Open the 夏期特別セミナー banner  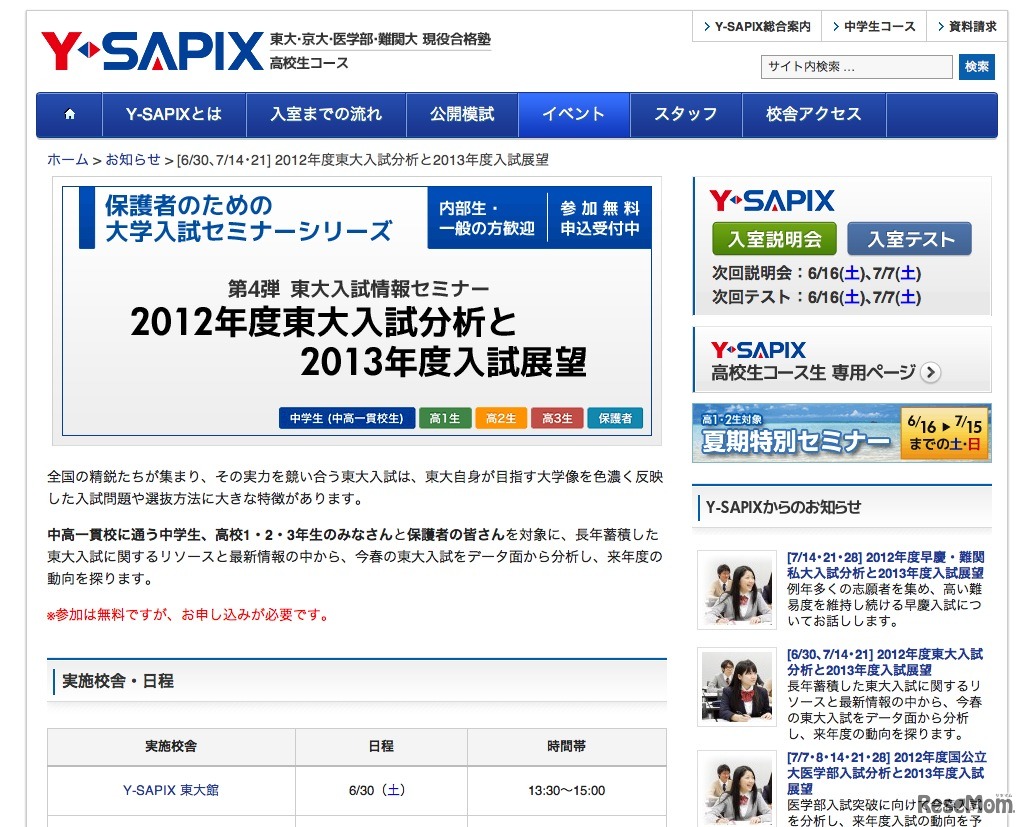point(841,433)
